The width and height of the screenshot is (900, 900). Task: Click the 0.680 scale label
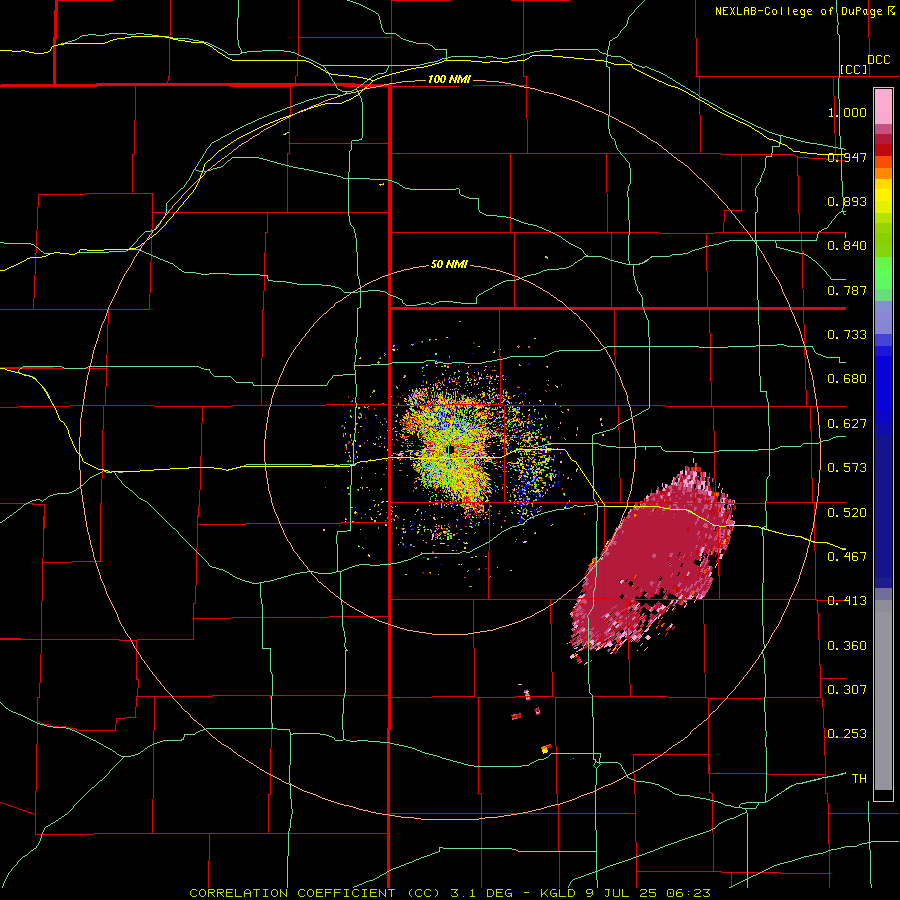coord(847,379)
